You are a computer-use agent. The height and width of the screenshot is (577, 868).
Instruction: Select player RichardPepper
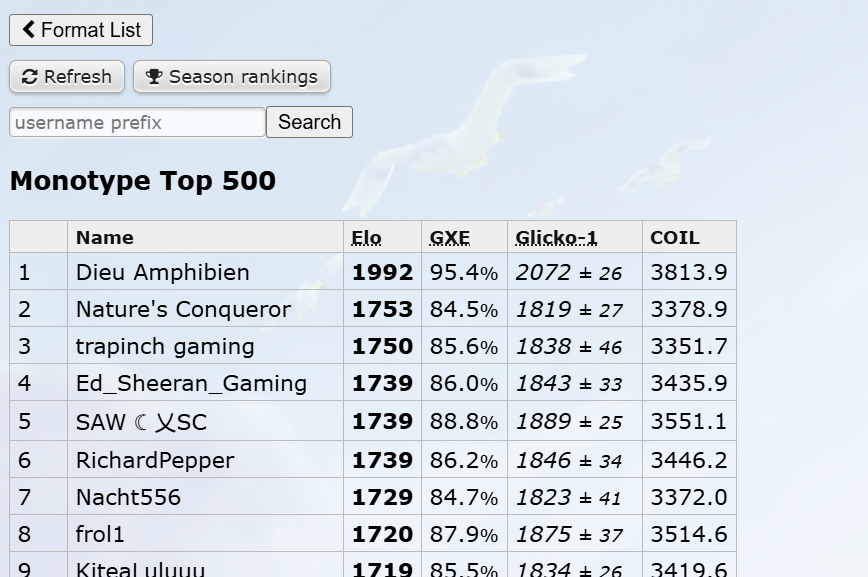point(155,461)
